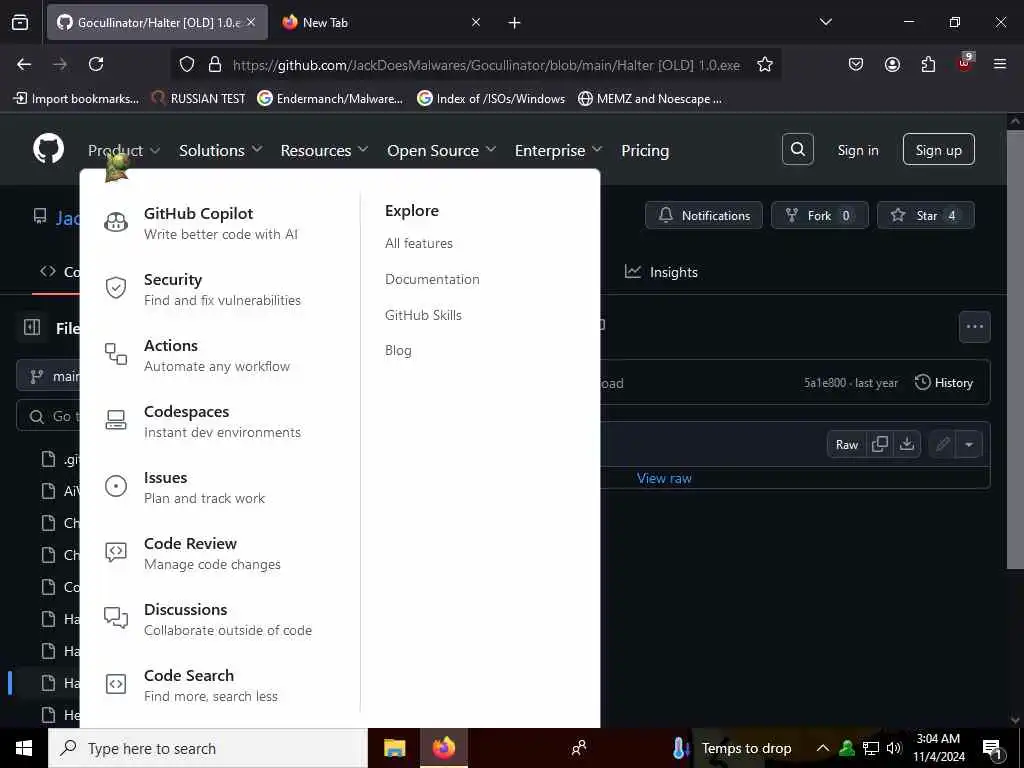Open All features under Explore

(419, 243)
